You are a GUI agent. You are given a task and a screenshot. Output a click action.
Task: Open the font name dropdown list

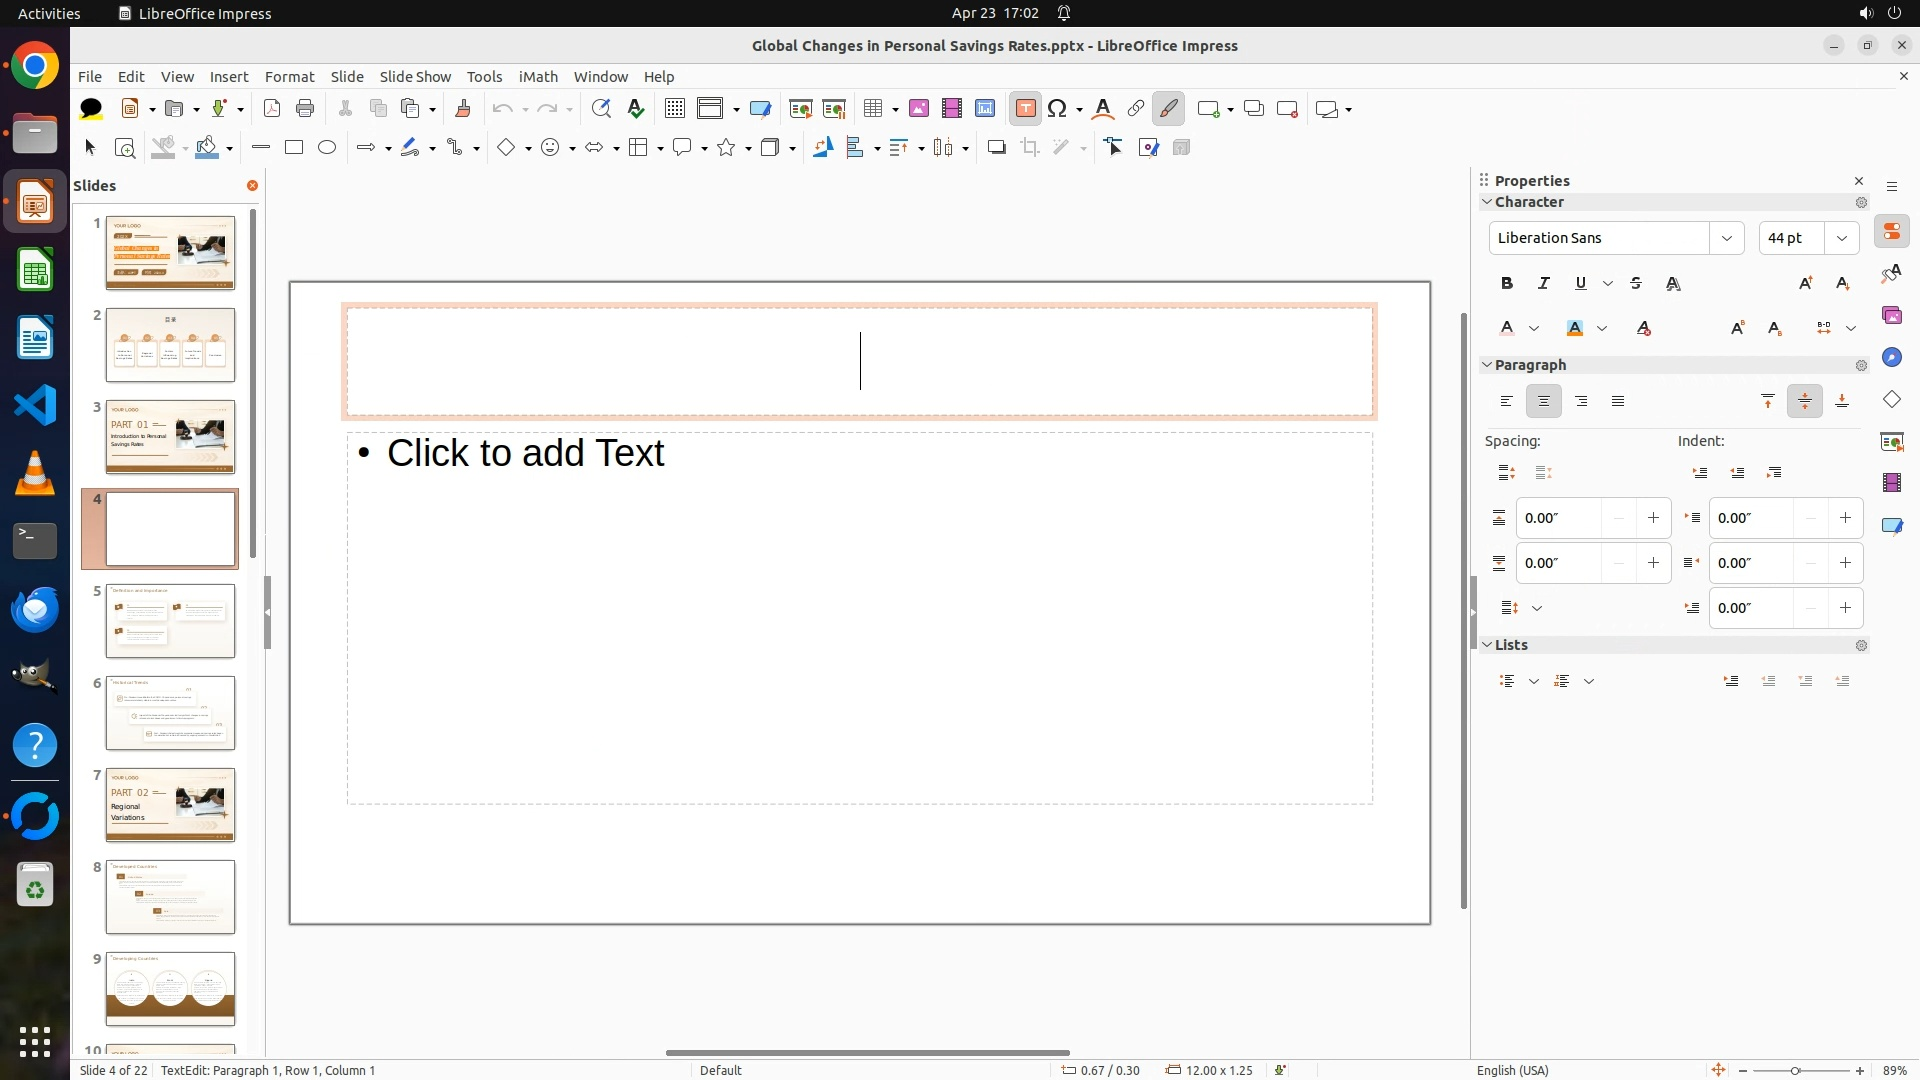(x=1726, y=238)
